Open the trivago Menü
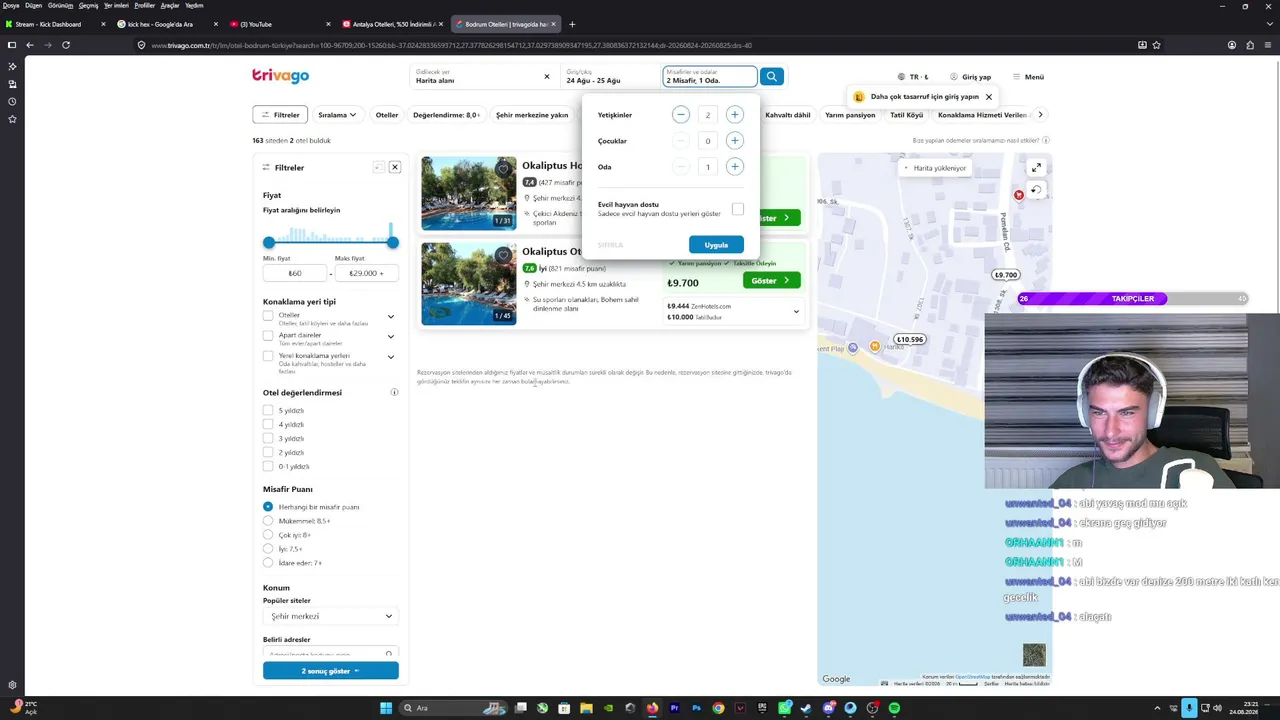This screenshot has width=1280, height=720. 1028,77
